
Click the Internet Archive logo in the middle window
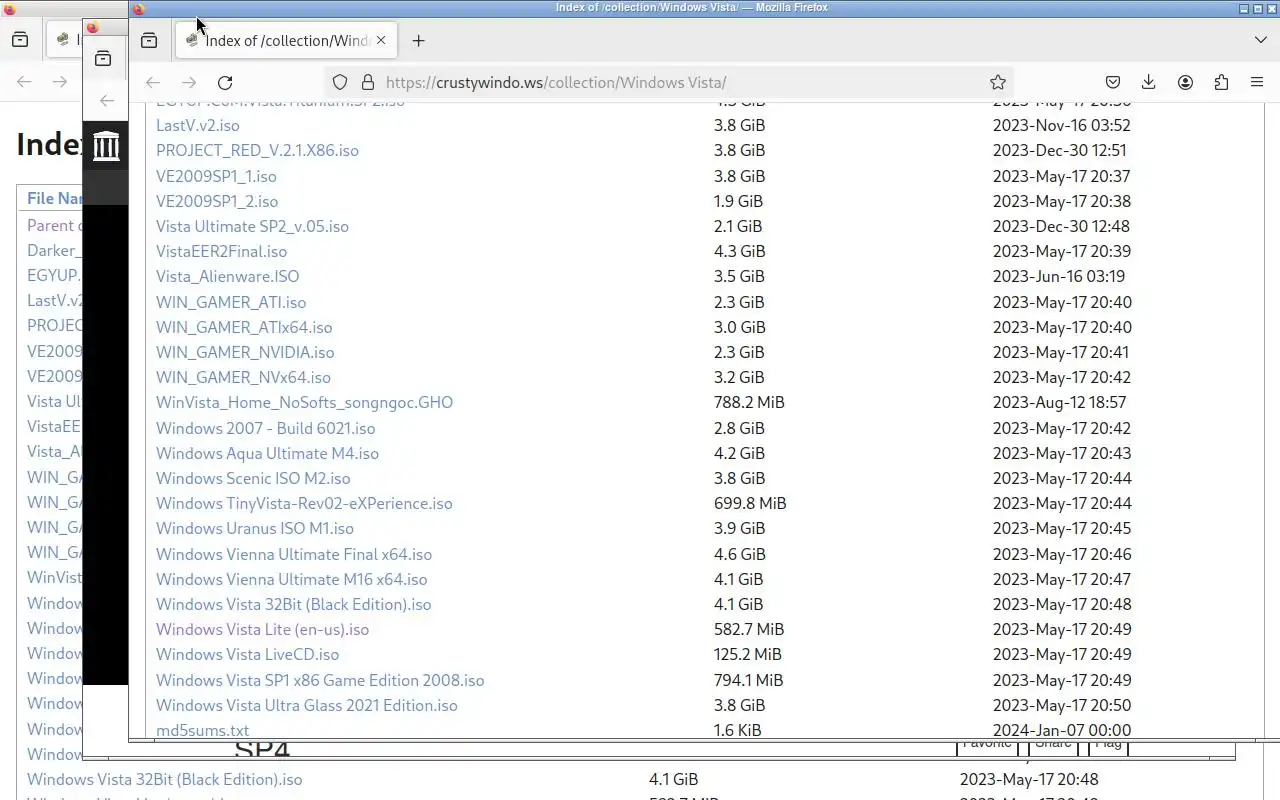tap(106, 145)
